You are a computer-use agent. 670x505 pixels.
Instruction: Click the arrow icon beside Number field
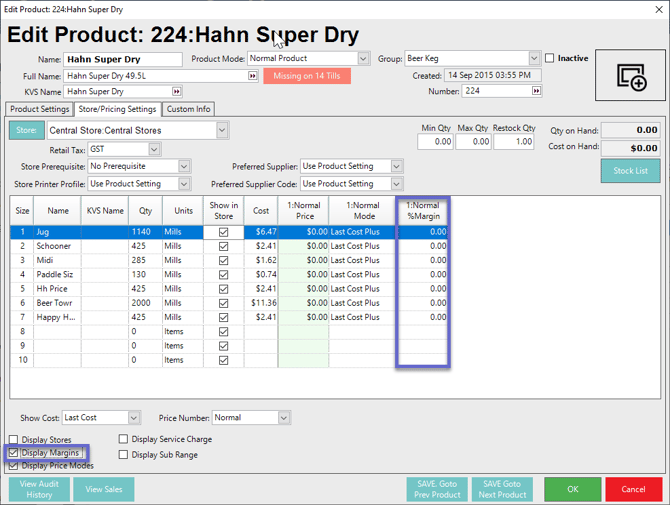[537, 92]
